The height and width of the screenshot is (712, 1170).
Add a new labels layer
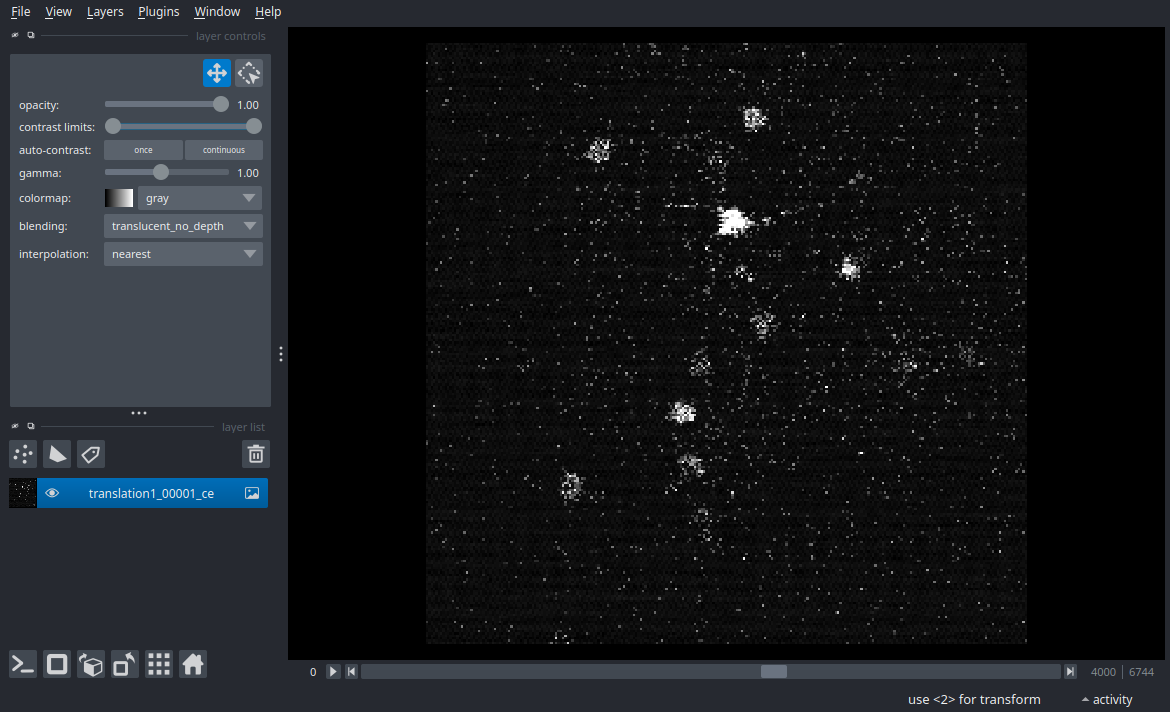point(90,454)
